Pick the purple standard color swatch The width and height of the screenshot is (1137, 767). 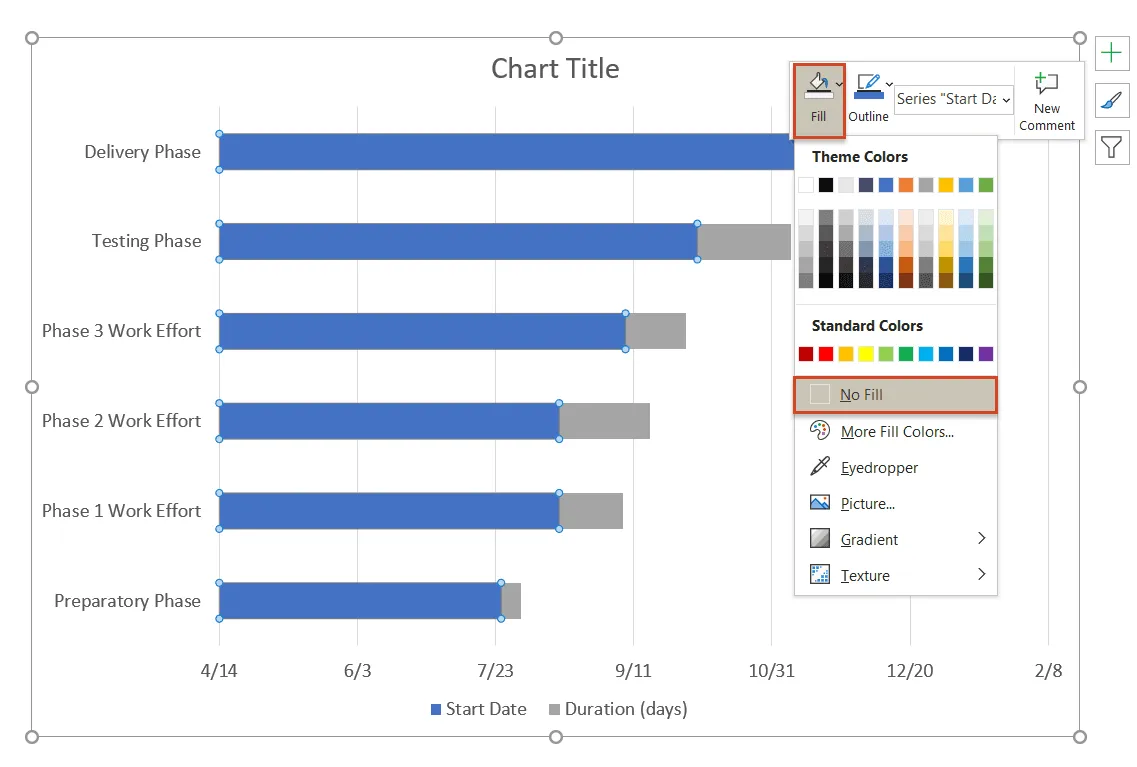pyautogui.click(x=986, y=354)
